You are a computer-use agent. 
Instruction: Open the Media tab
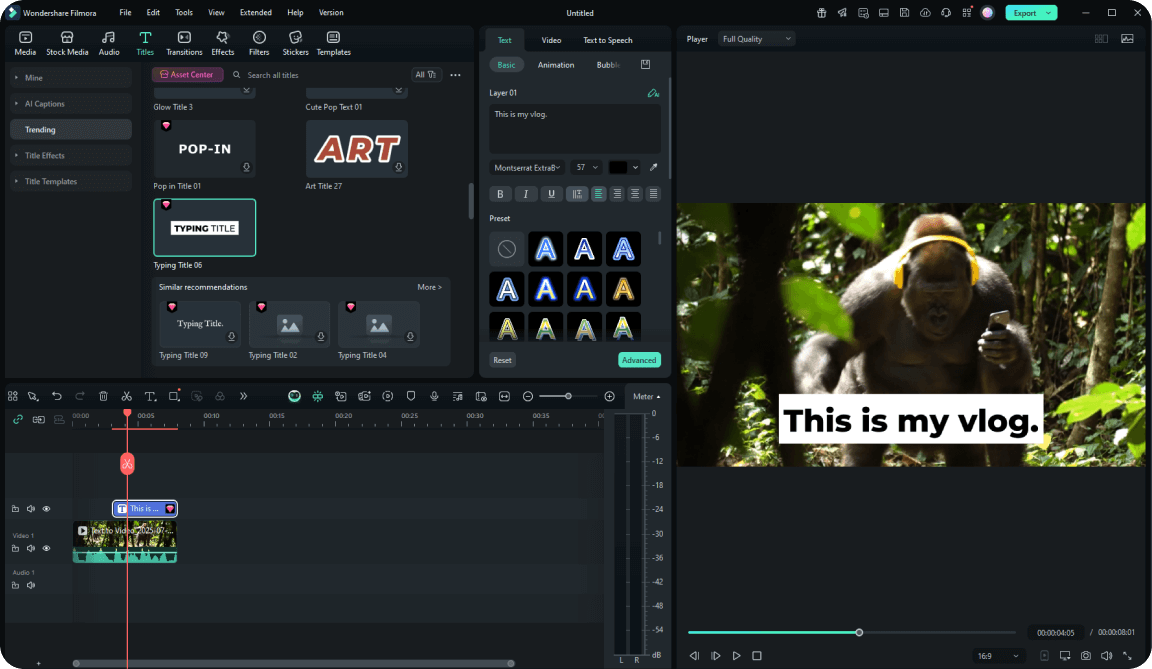coord(25,43)
